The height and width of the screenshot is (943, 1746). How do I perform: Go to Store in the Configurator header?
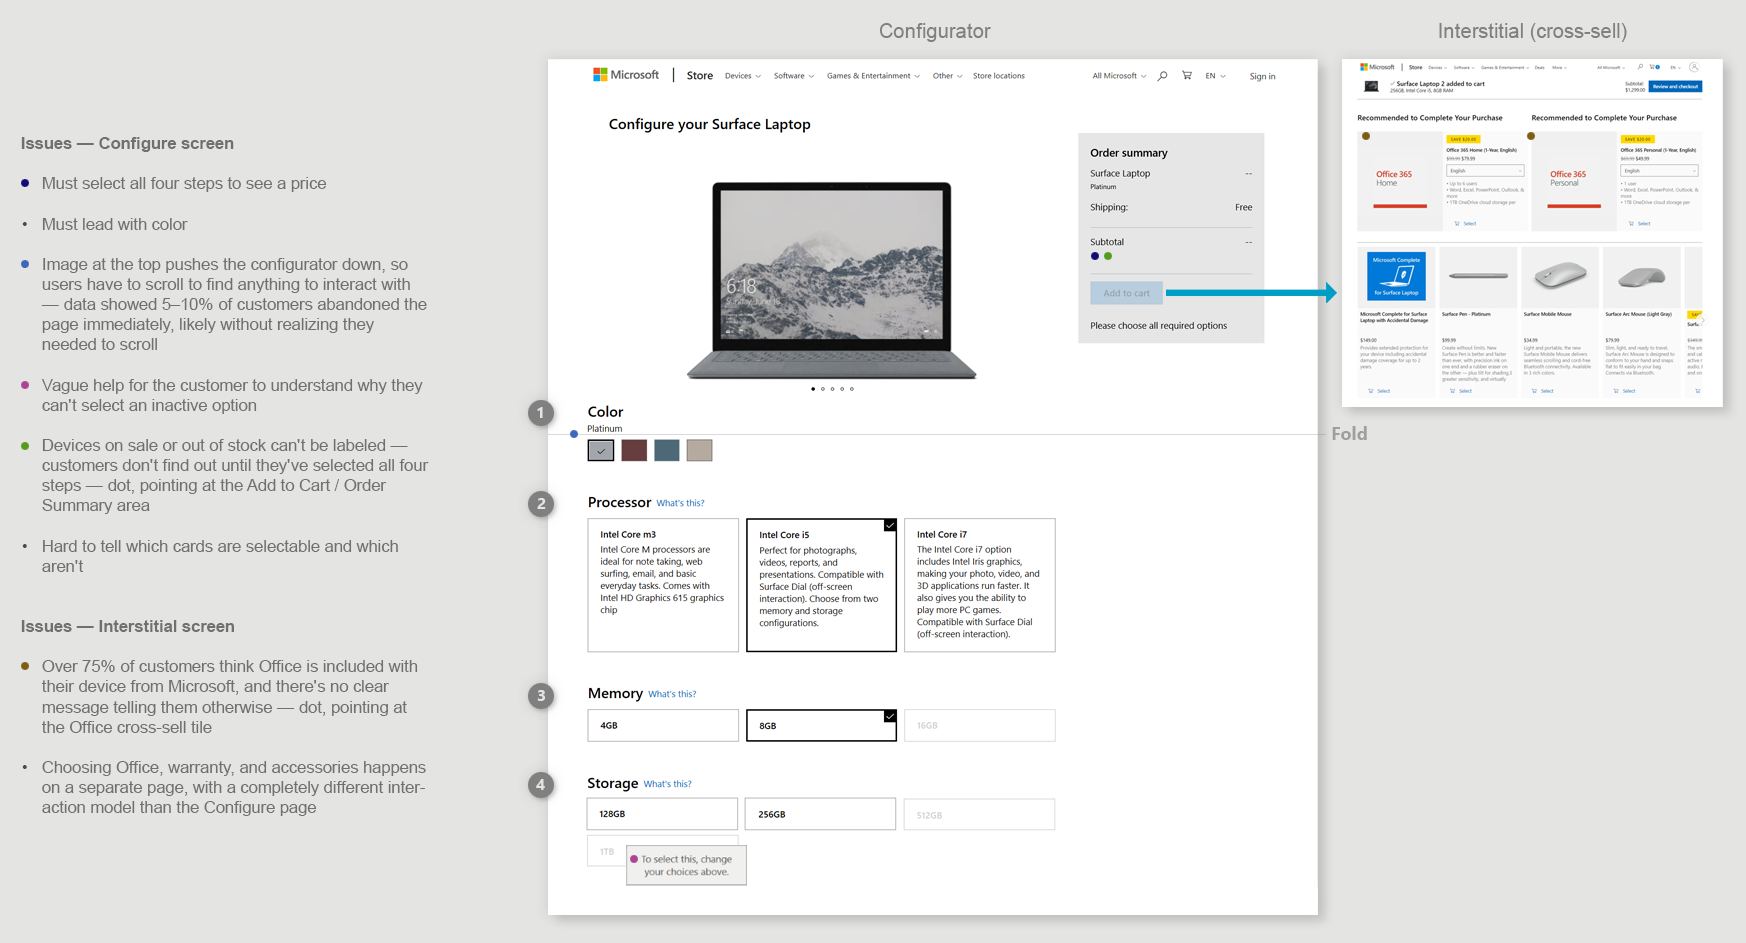pos(700,76)
